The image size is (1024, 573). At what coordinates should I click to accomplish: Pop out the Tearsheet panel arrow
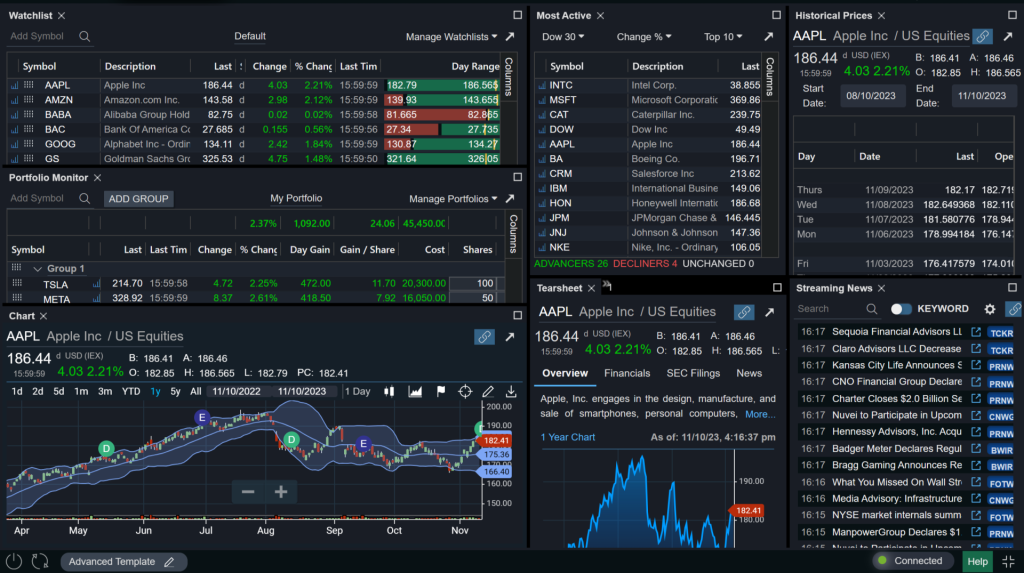770,312
